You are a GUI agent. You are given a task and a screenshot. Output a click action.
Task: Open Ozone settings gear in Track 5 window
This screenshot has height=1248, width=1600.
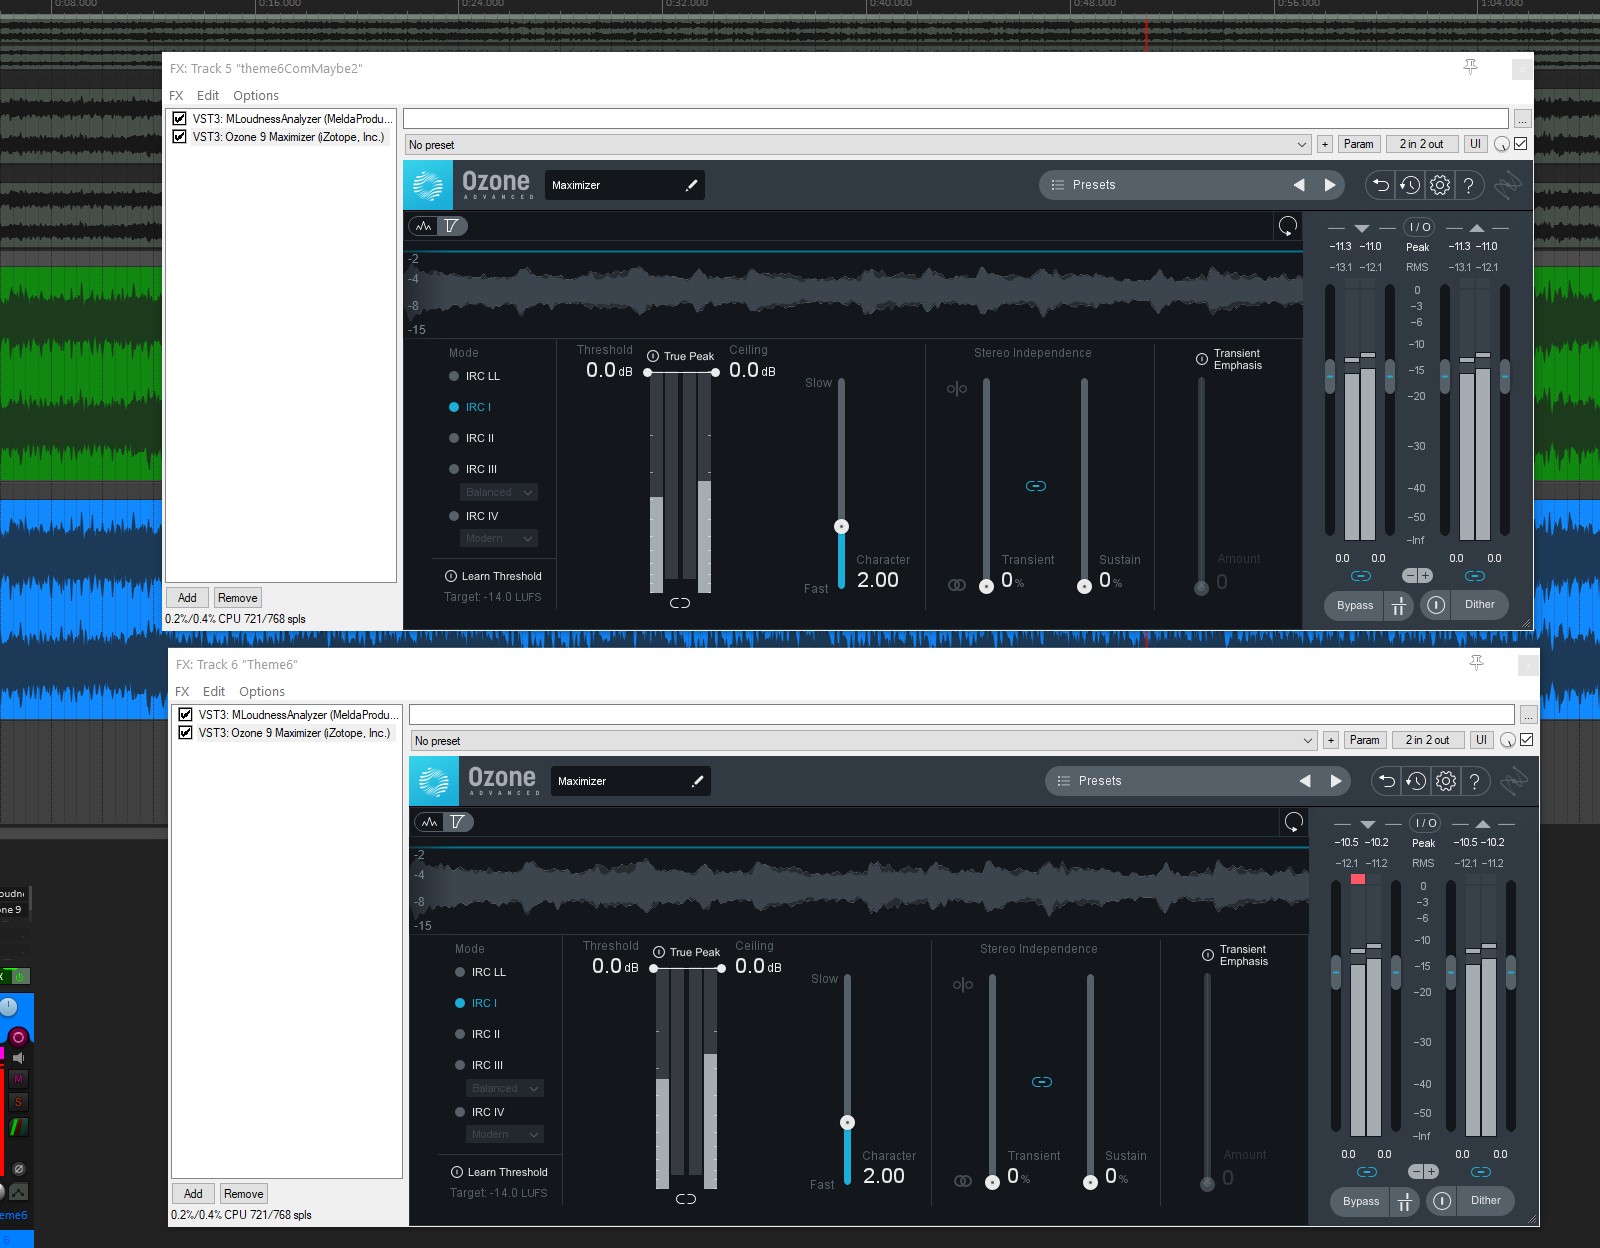pos(1440,185)
